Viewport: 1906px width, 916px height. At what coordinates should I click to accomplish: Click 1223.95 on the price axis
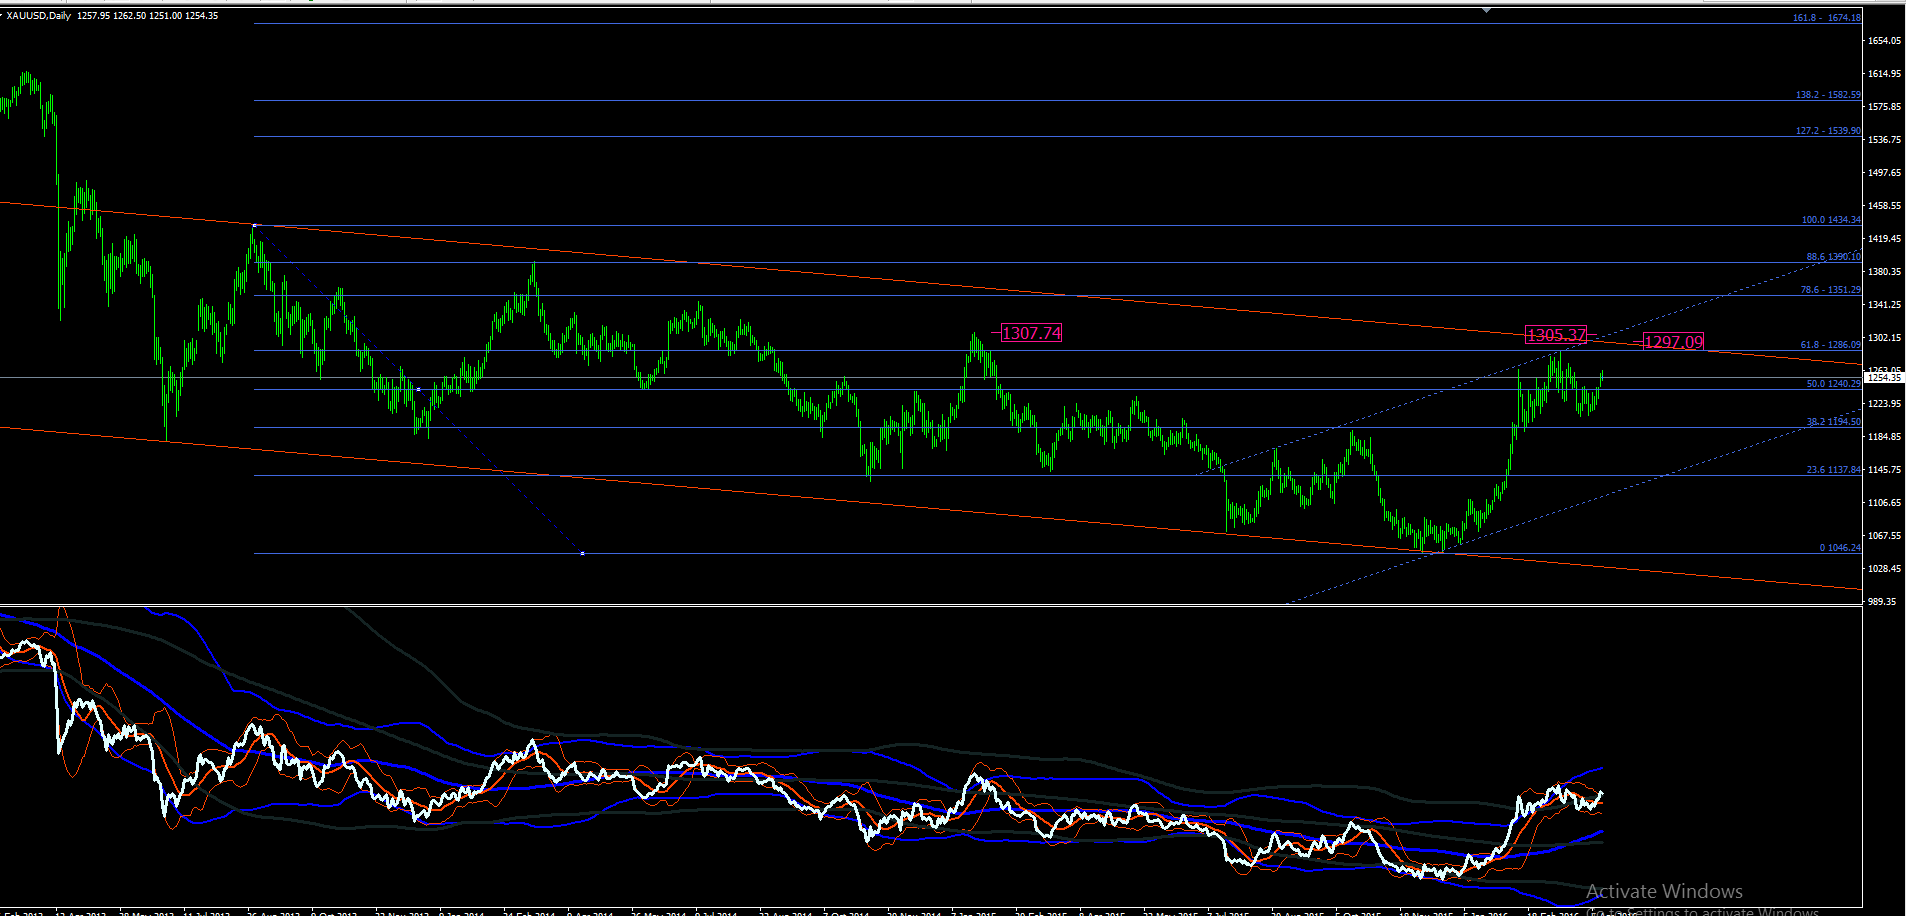pos(1884,404)
